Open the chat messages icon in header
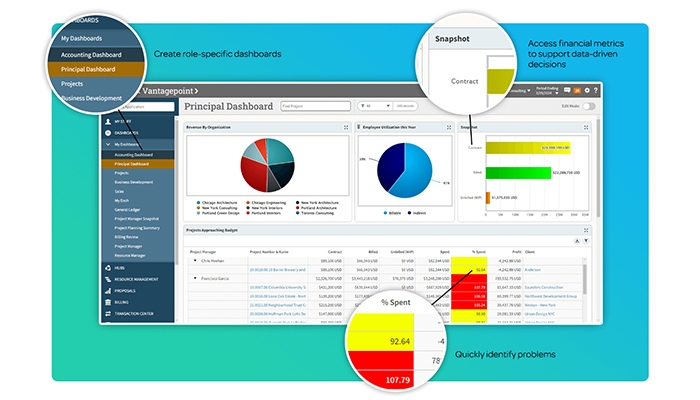The image size is (700, 400). 567,90
